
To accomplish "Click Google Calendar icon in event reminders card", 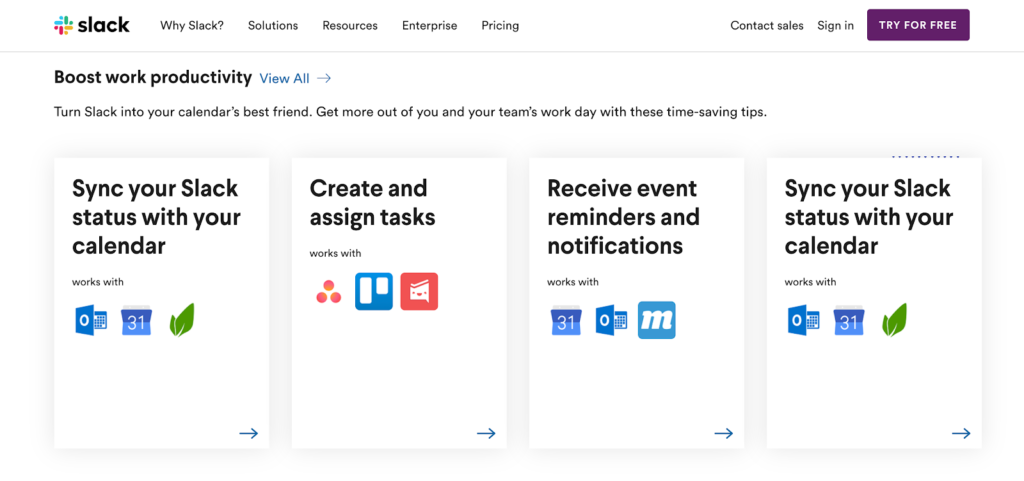I will coord(566,320).
